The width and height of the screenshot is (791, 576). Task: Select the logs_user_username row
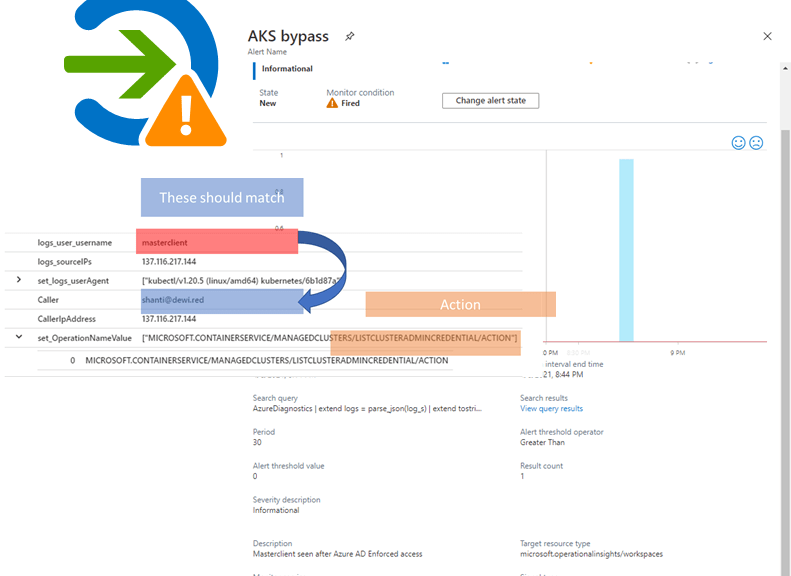tap(75, 243)
